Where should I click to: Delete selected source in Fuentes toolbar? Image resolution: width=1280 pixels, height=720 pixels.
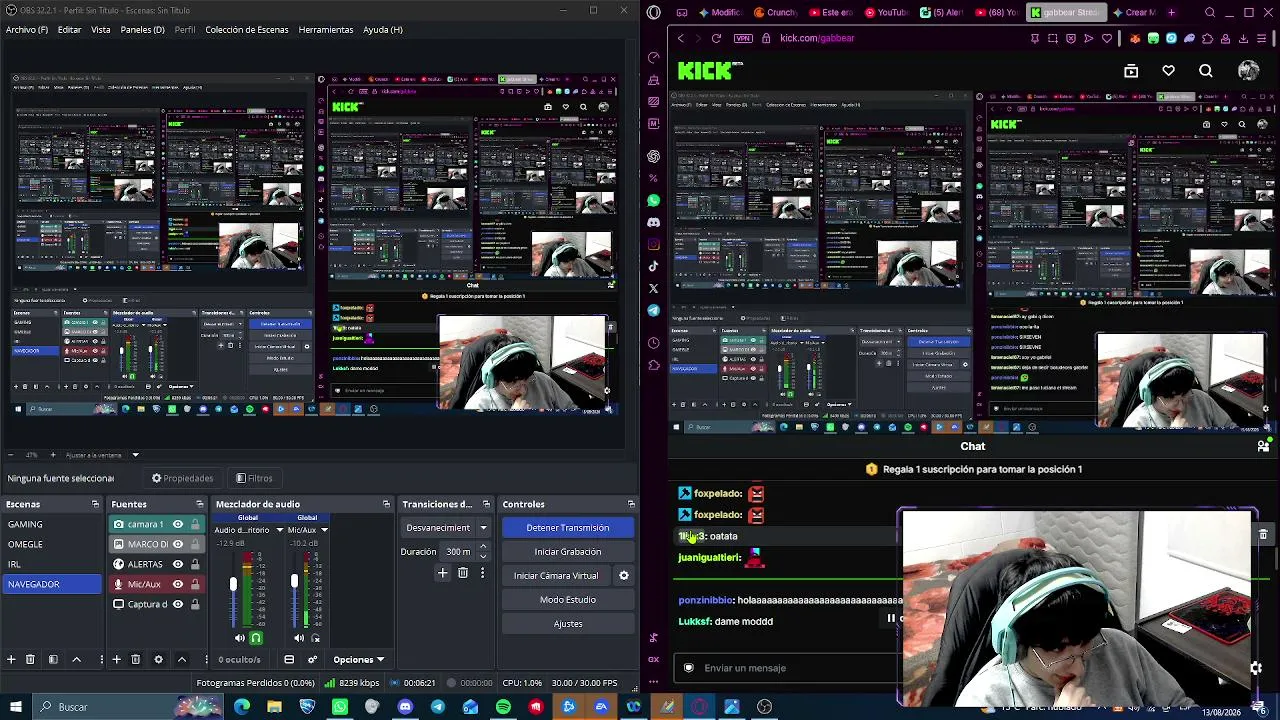[136, 660]
